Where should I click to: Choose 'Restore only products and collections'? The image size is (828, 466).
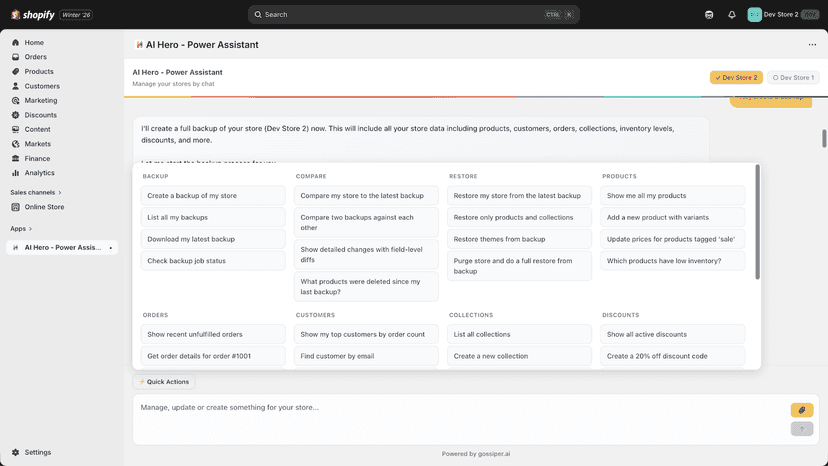click(519, 217)
